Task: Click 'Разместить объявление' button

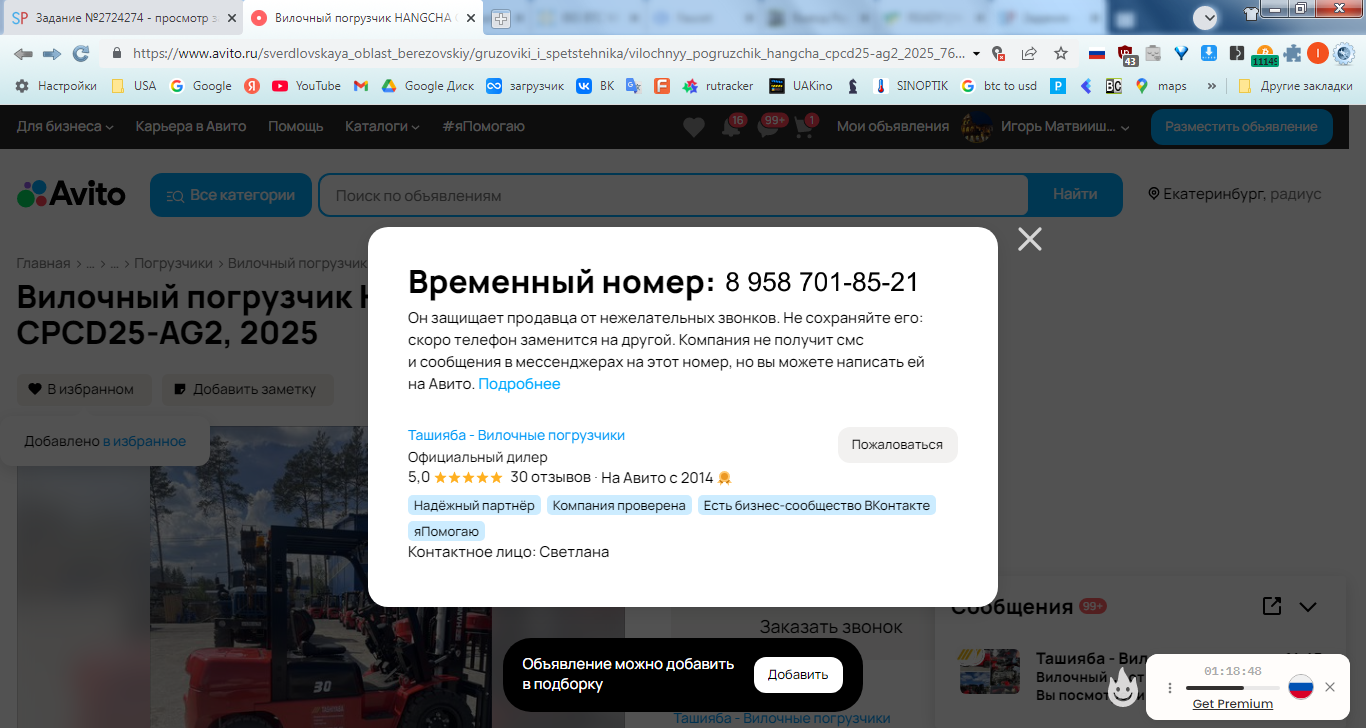Action: pos(1241,127)
